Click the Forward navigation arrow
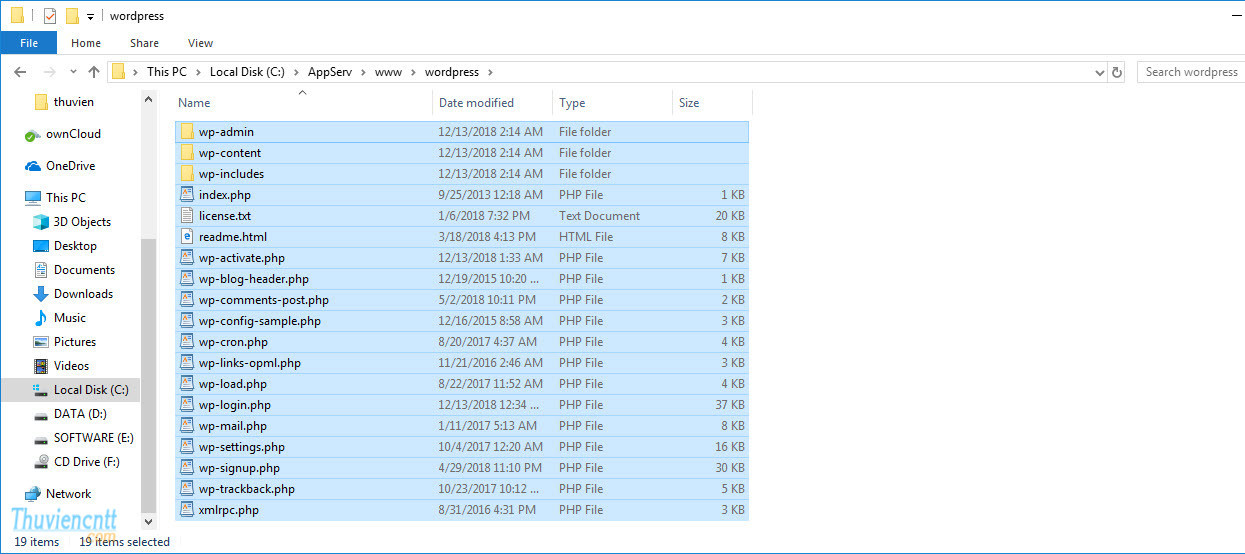Image resolution: width=1245 pixels, height=554 pixels. coord(49,72)
